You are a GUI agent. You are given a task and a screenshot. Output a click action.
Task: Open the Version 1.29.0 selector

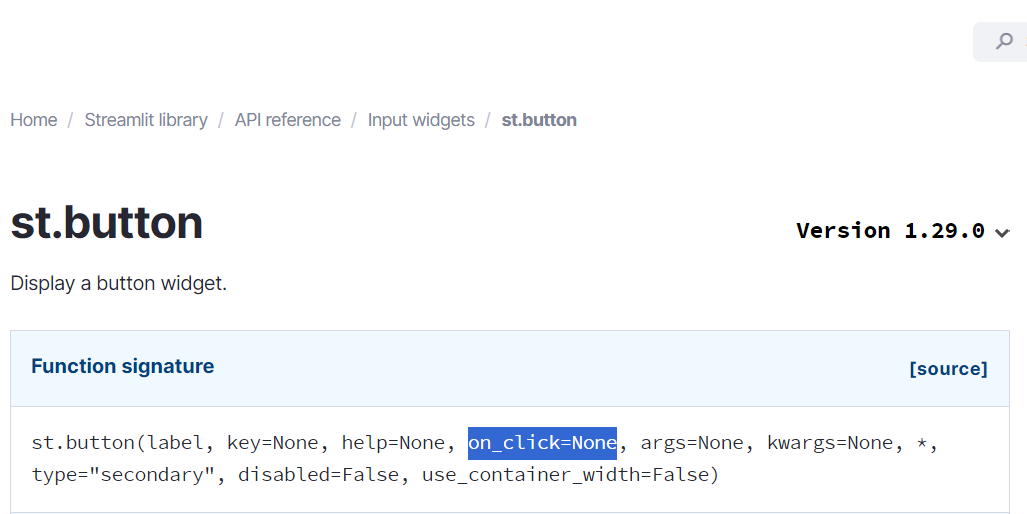tap(903, 230)
